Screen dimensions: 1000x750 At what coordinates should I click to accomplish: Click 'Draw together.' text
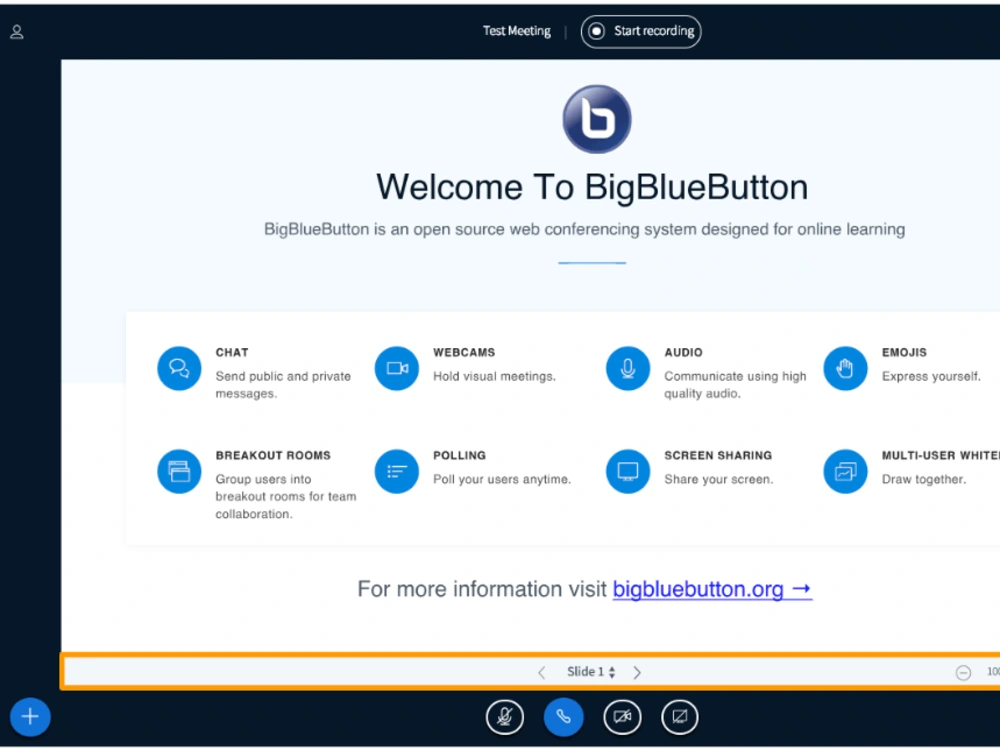(x=924, y=480)
